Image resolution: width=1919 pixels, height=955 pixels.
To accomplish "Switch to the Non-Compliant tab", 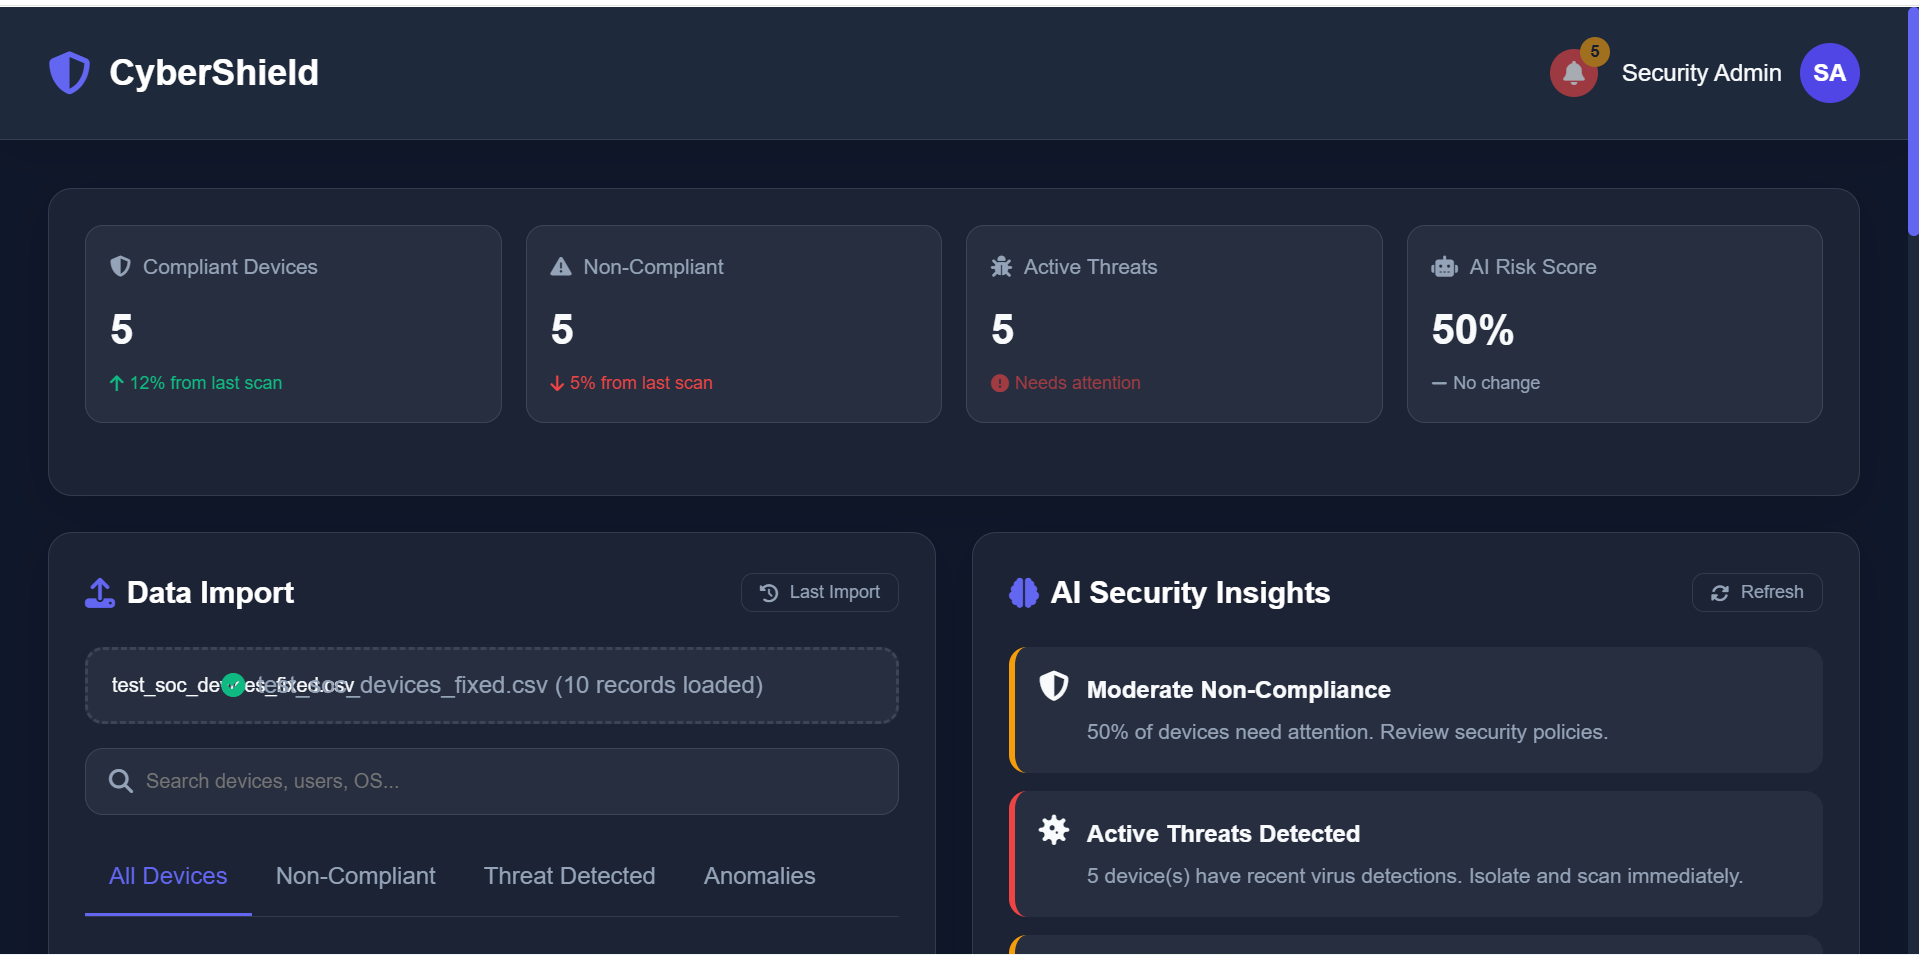I will point(356,876).
